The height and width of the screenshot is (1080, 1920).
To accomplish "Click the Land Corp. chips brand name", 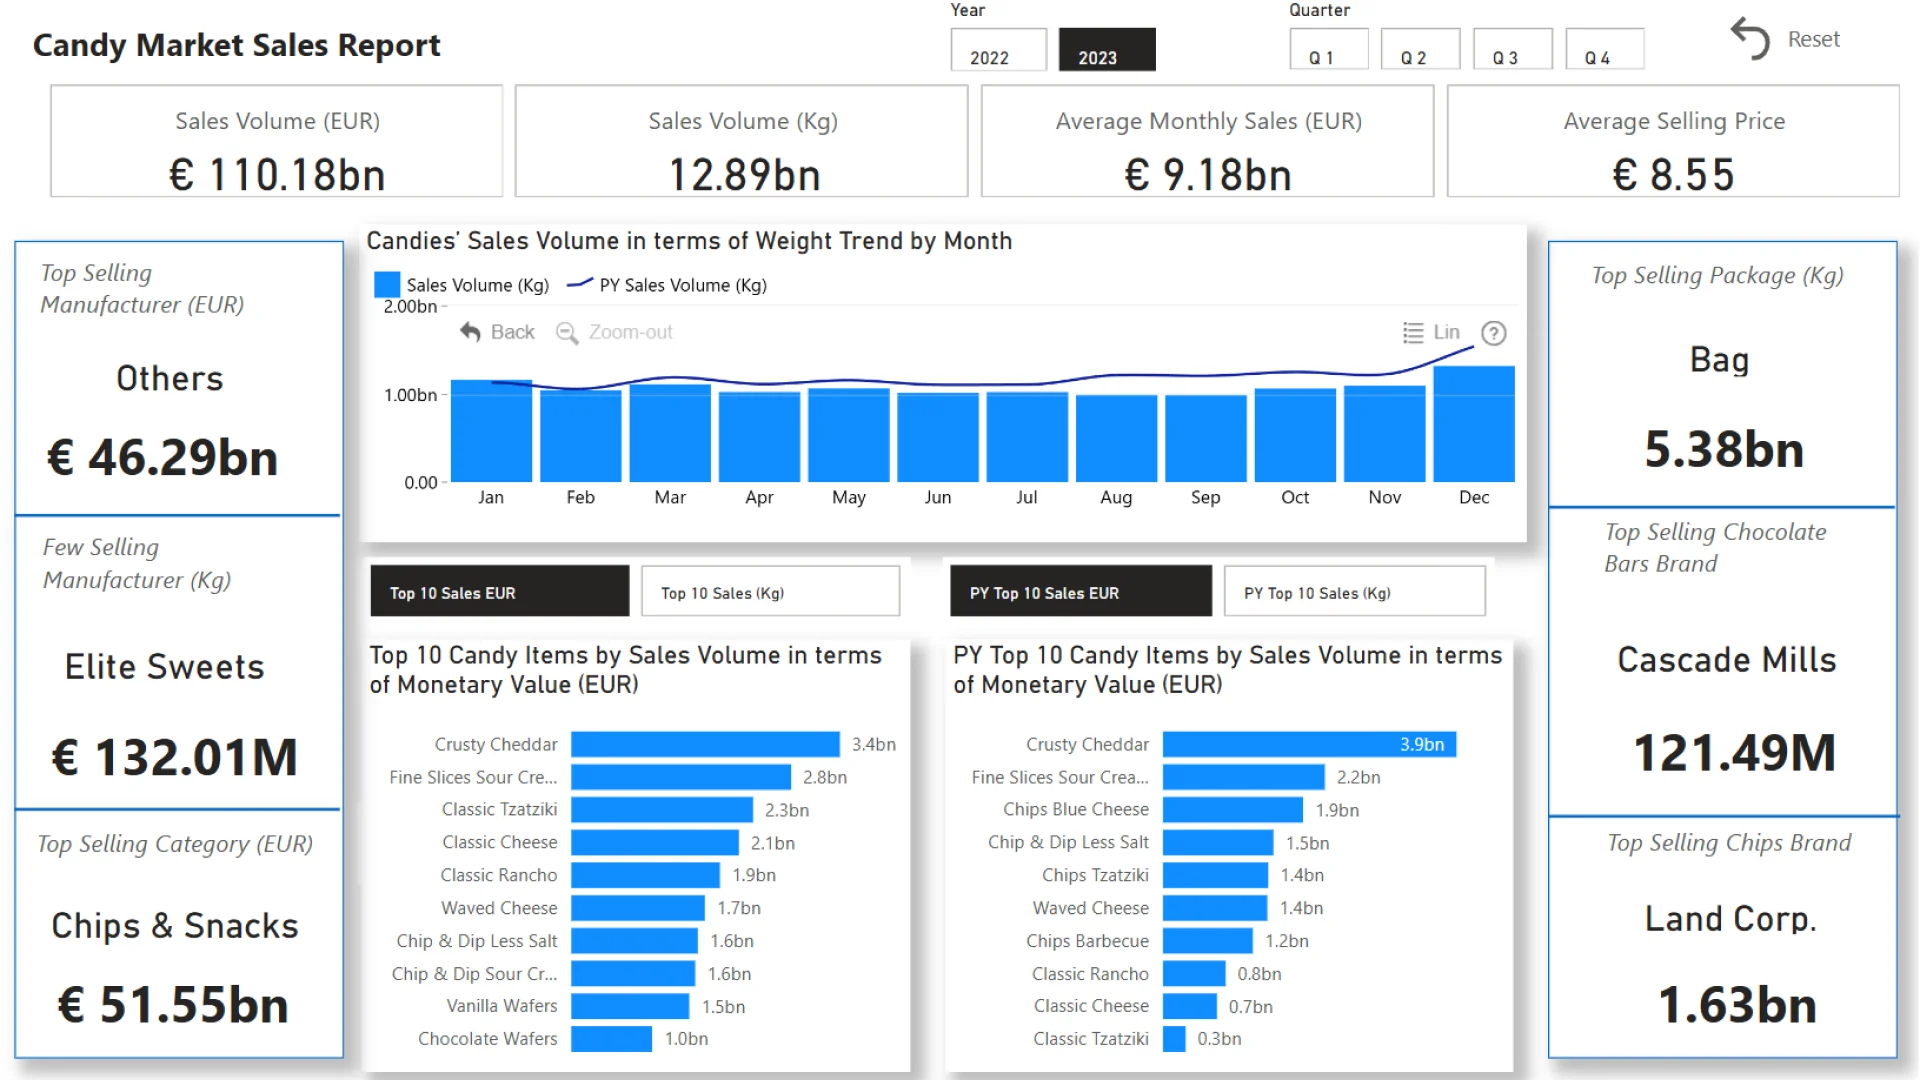I will (x=1731, y=919).
